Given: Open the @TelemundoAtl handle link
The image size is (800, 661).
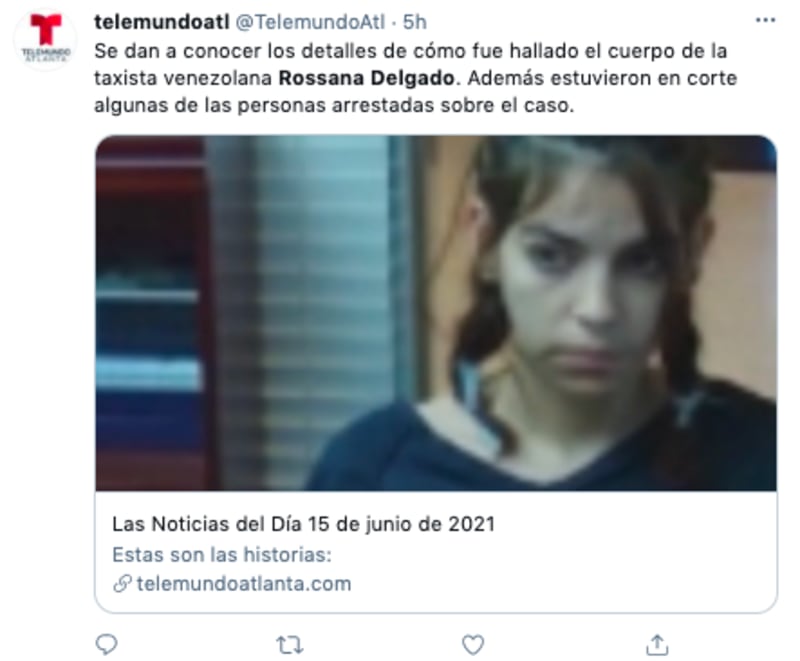Looking at the screenshot, I should (x=310, y=22).
